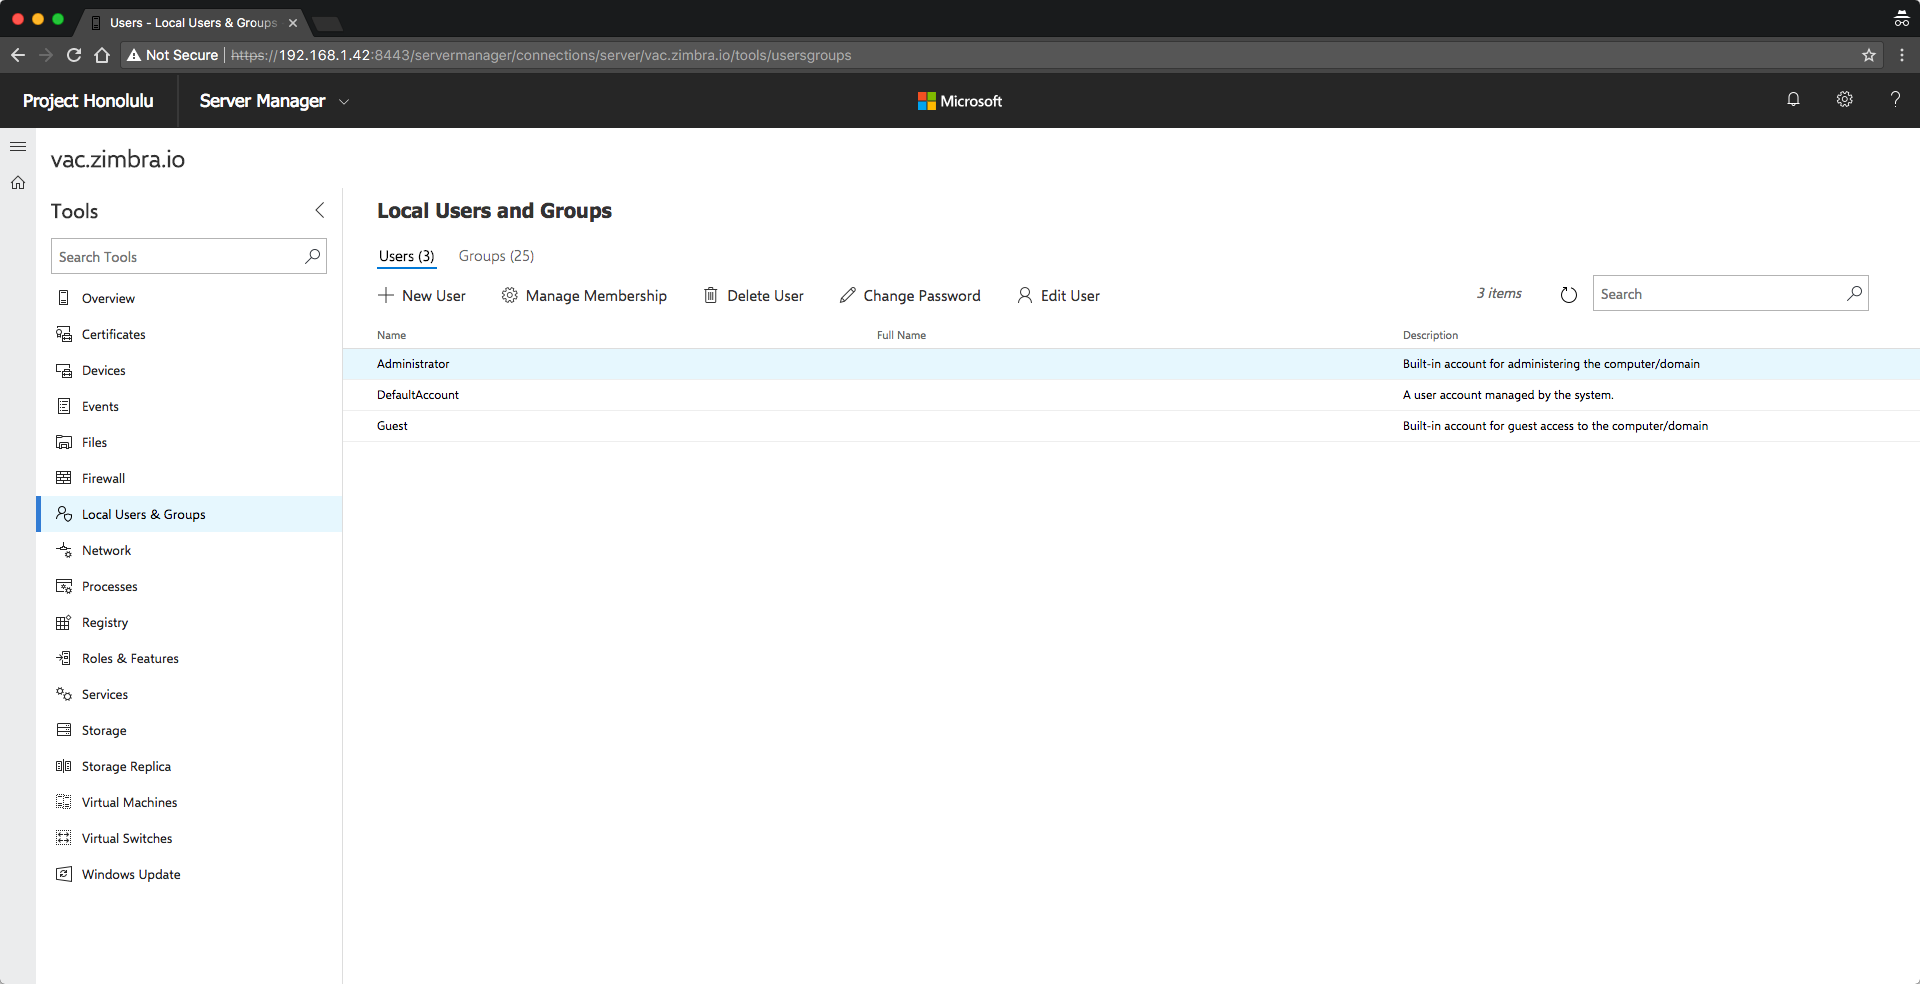Select the Guest user row
Screen dimensions: 1920x984
[x=1131, y=426]
